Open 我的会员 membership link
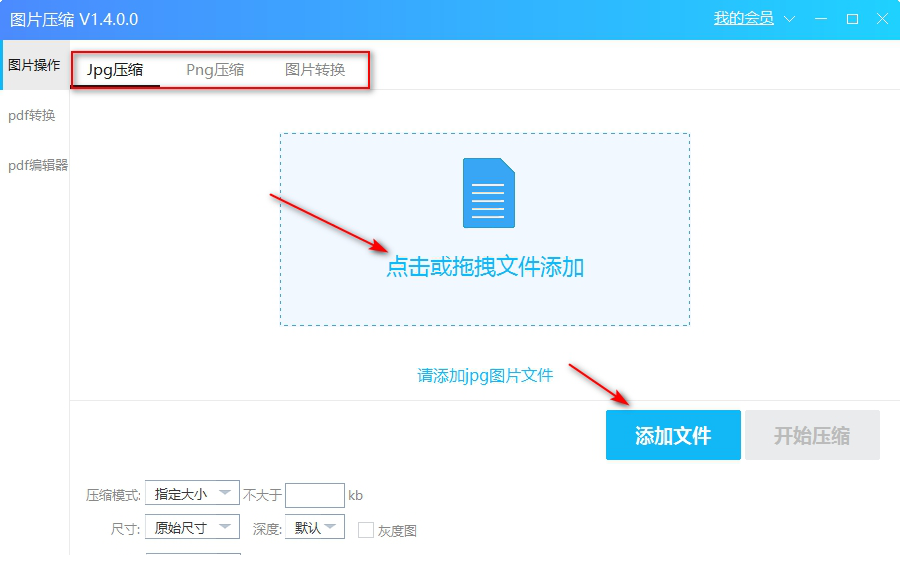Viewport: 900px width, 577px height. (x=743, y=19)
